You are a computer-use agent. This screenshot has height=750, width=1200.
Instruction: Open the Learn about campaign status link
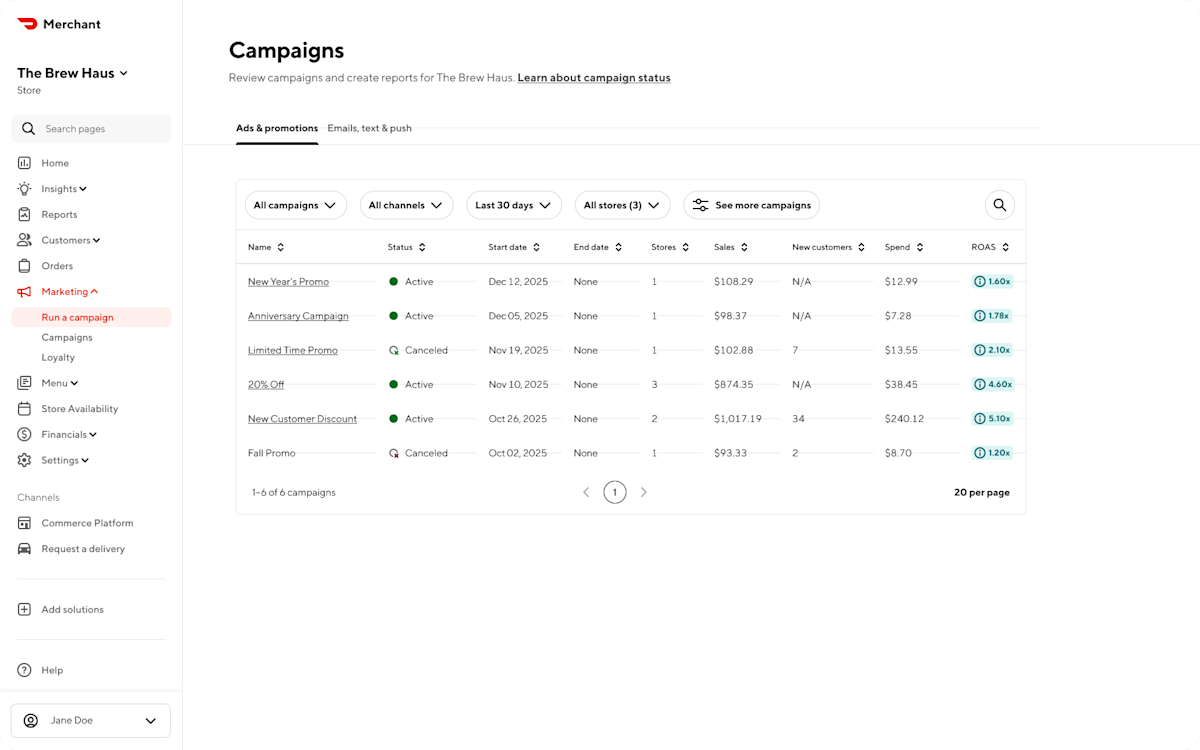click(594, 77)
